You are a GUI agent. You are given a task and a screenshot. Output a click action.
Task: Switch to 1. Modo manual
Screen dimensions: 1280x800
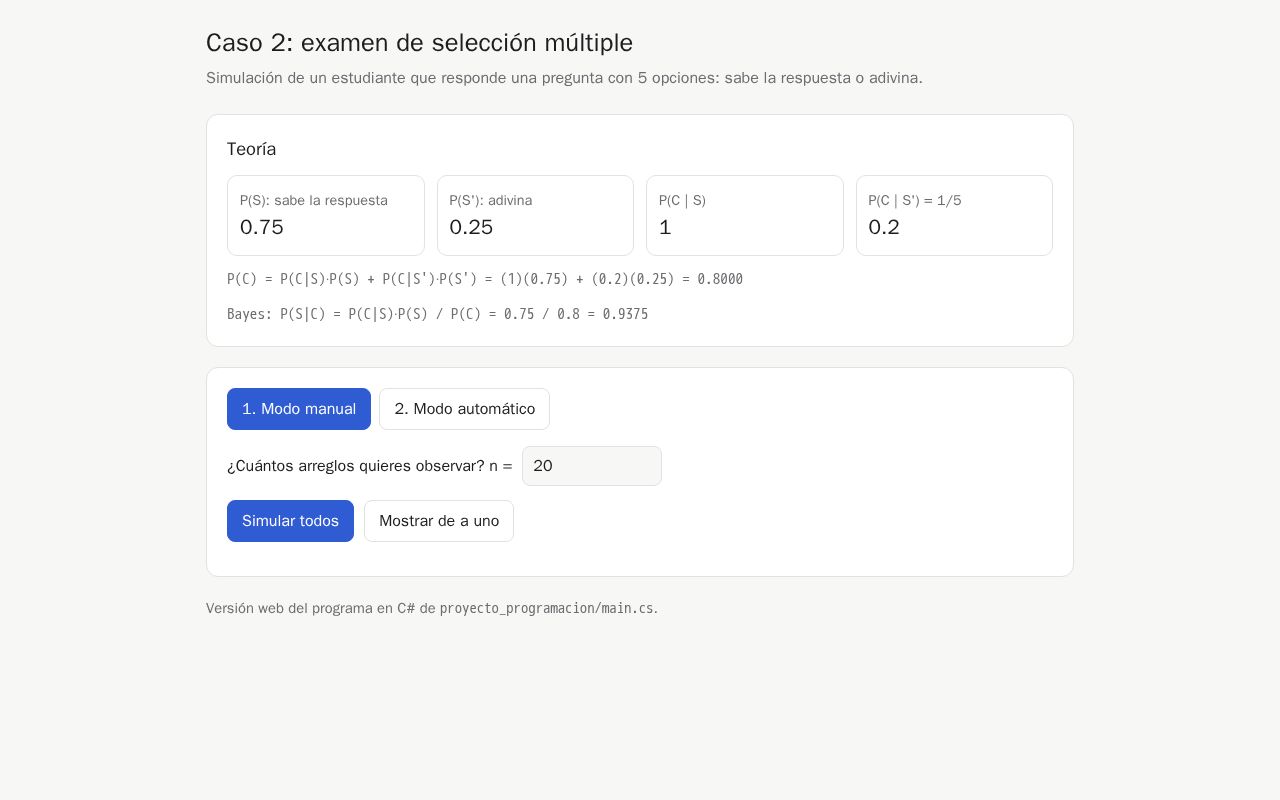[x=299, y=409]
